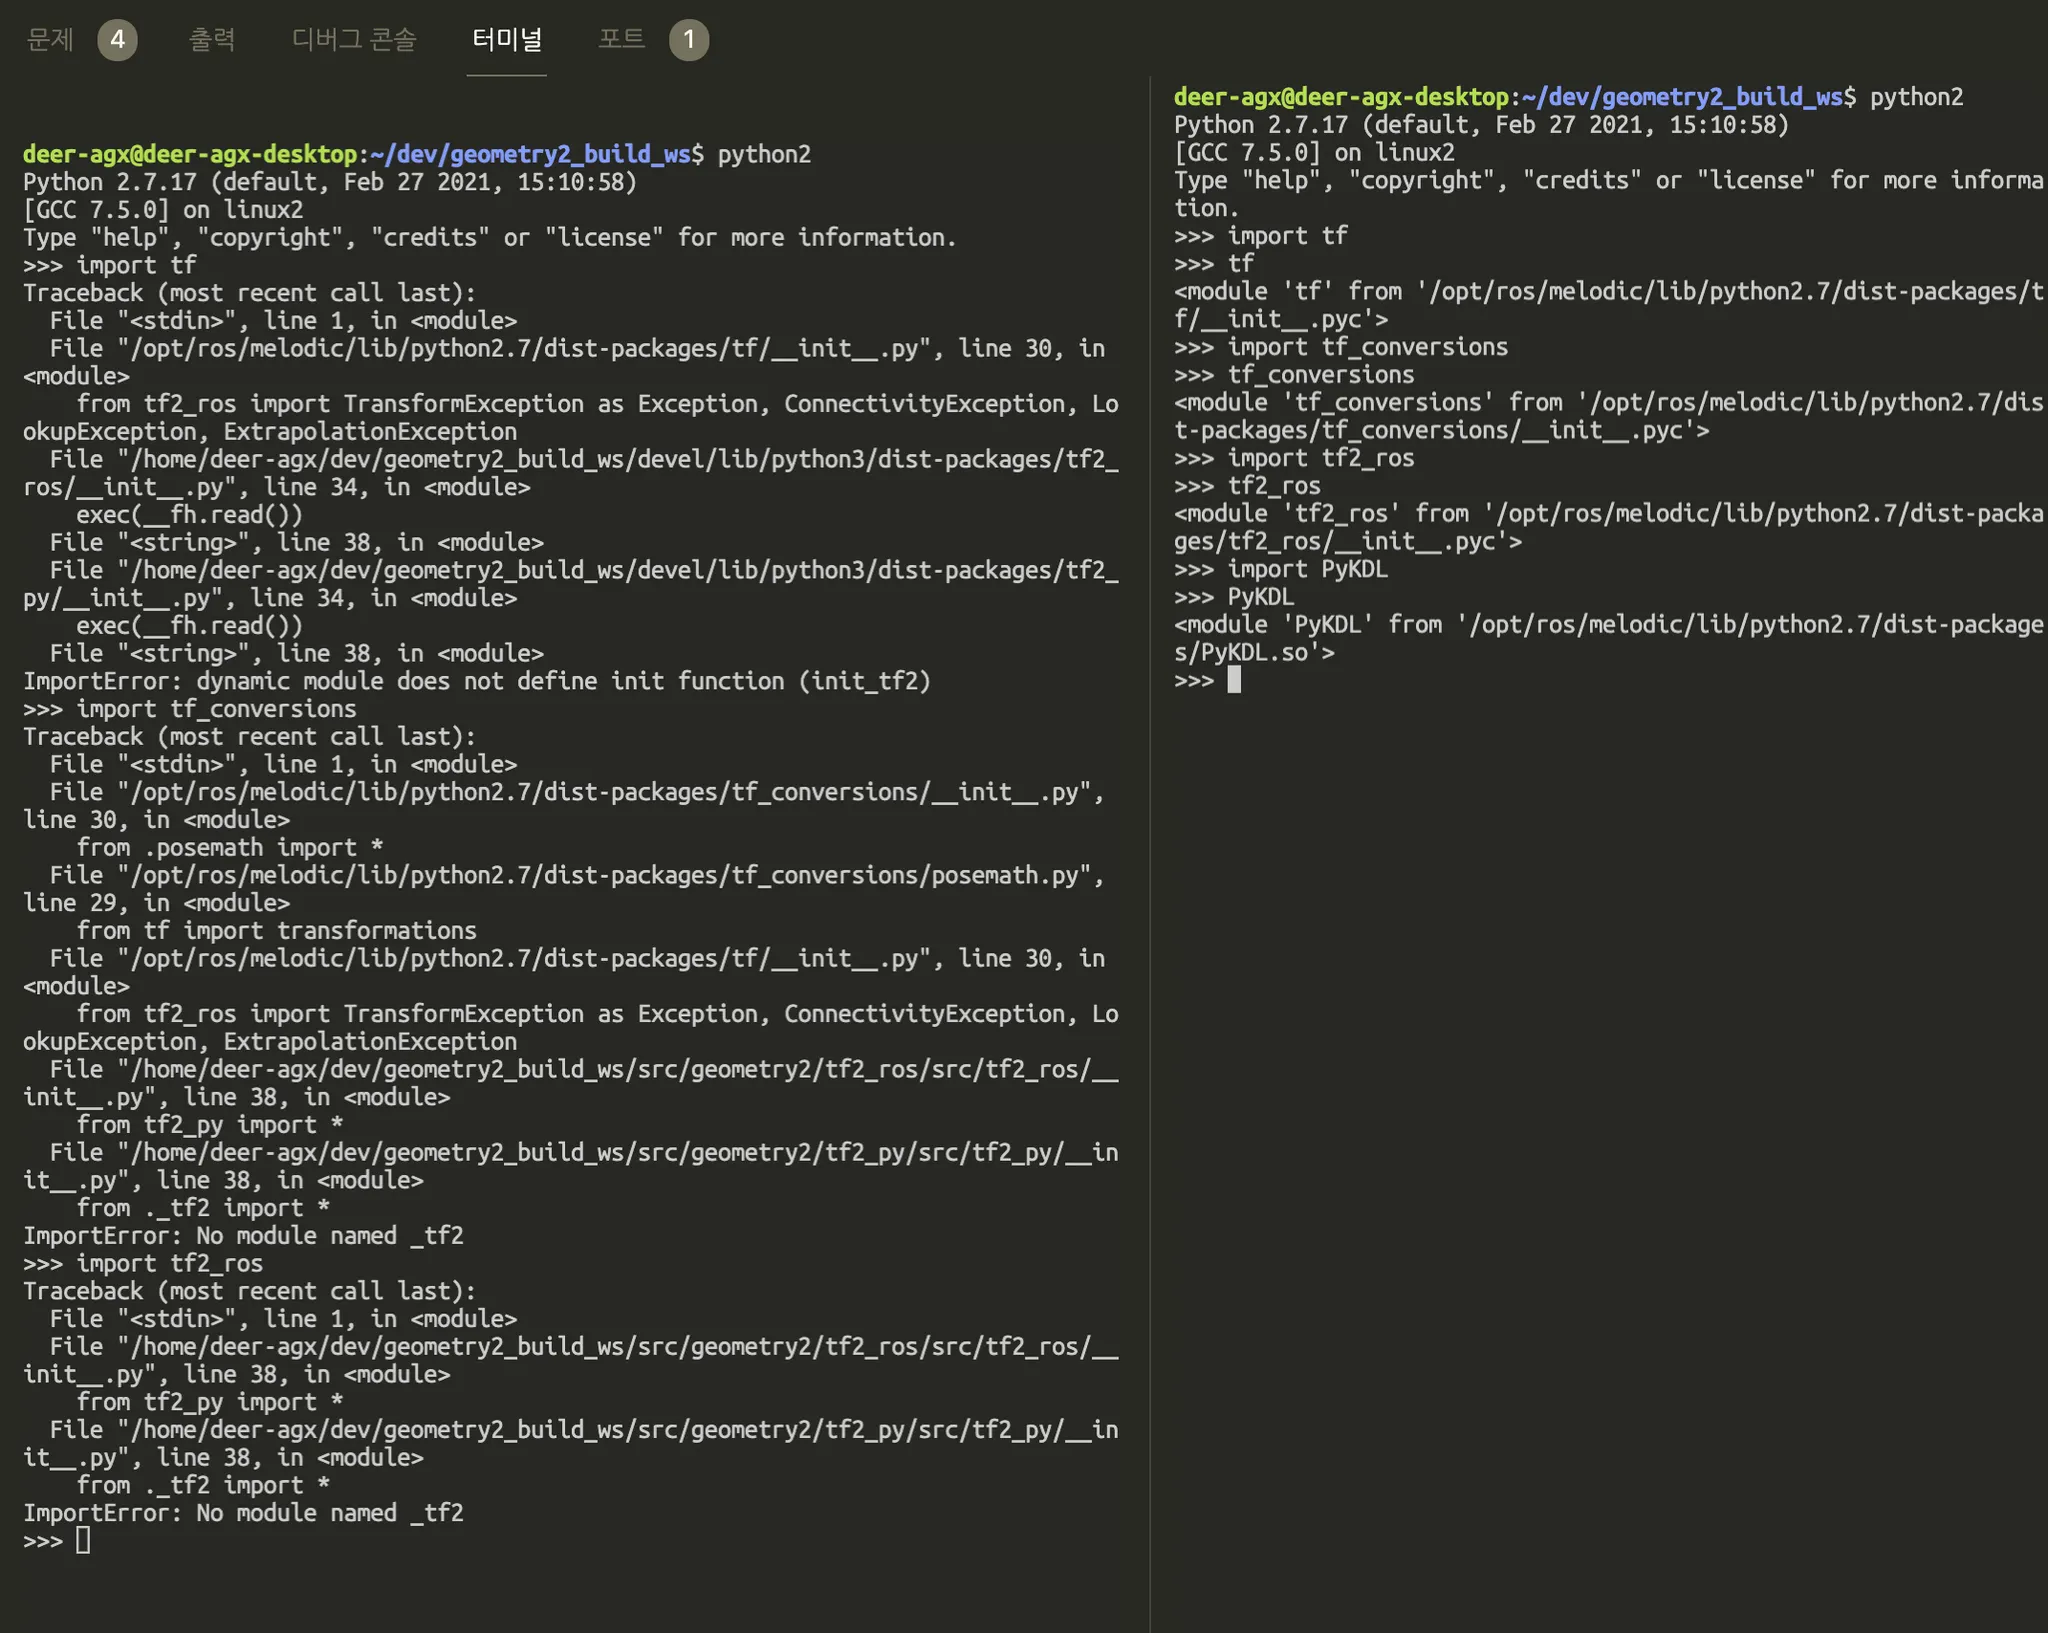The width and height of the screenshot is (2048, 1633).
Task: Select the 터미널 terminal tab
Action: point(506,39)
